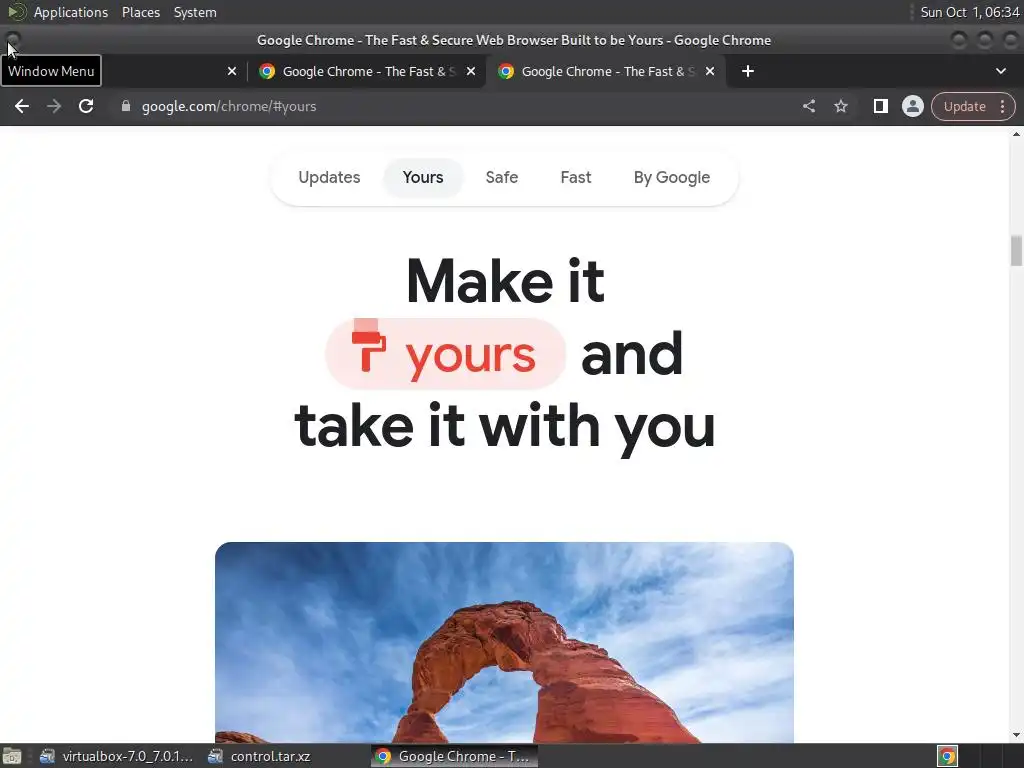Share this page using share icon

click(809, 106)
